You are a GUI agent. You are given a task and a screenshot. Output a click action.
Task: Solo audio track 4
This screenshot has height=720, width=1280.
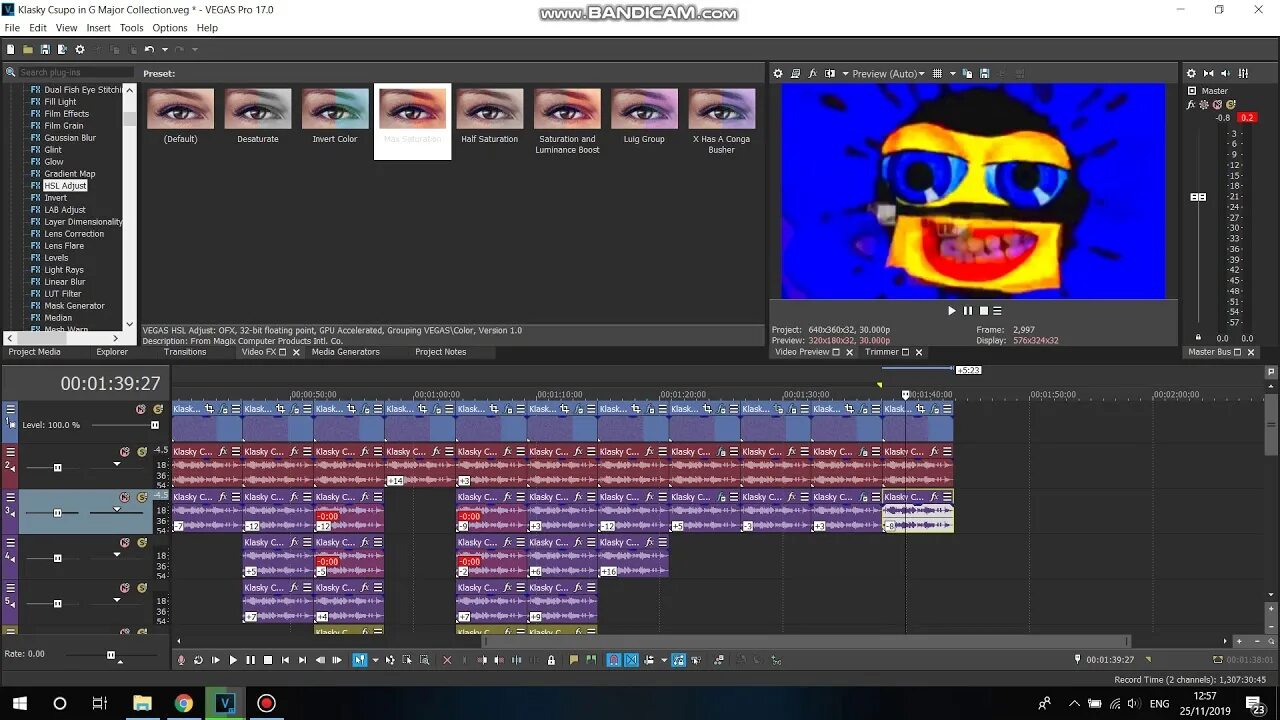(141, 542)
